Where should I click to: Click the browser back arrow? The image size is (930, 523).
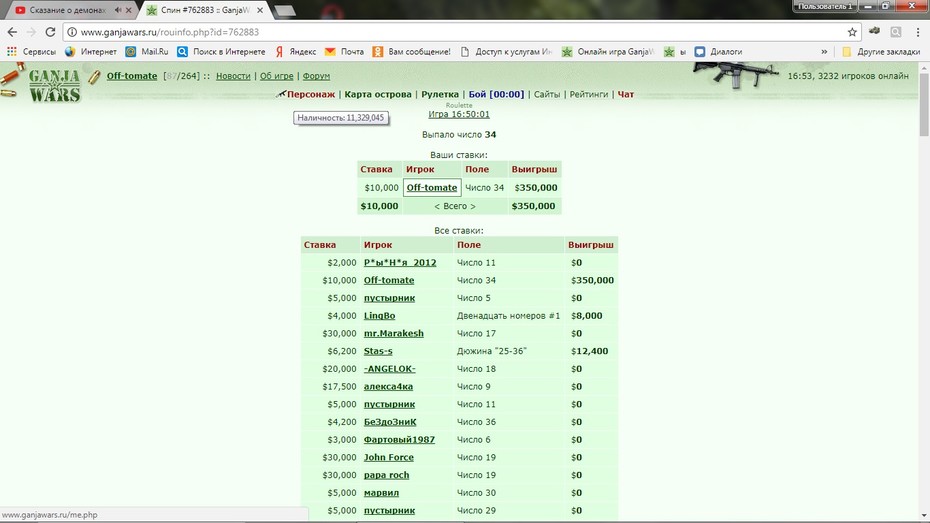[12, 32]
